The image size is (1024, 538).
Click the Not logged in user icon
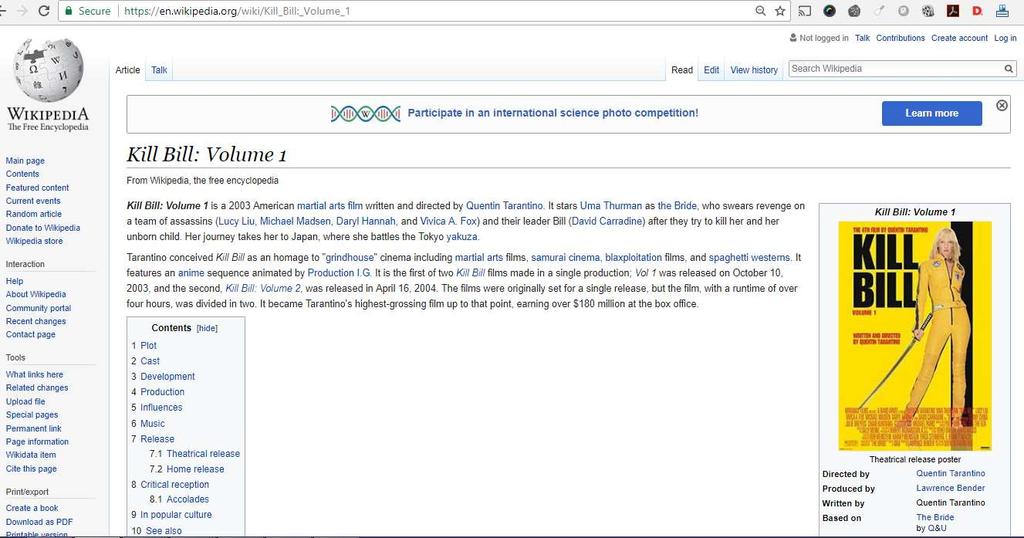click(x=793, y=38)
